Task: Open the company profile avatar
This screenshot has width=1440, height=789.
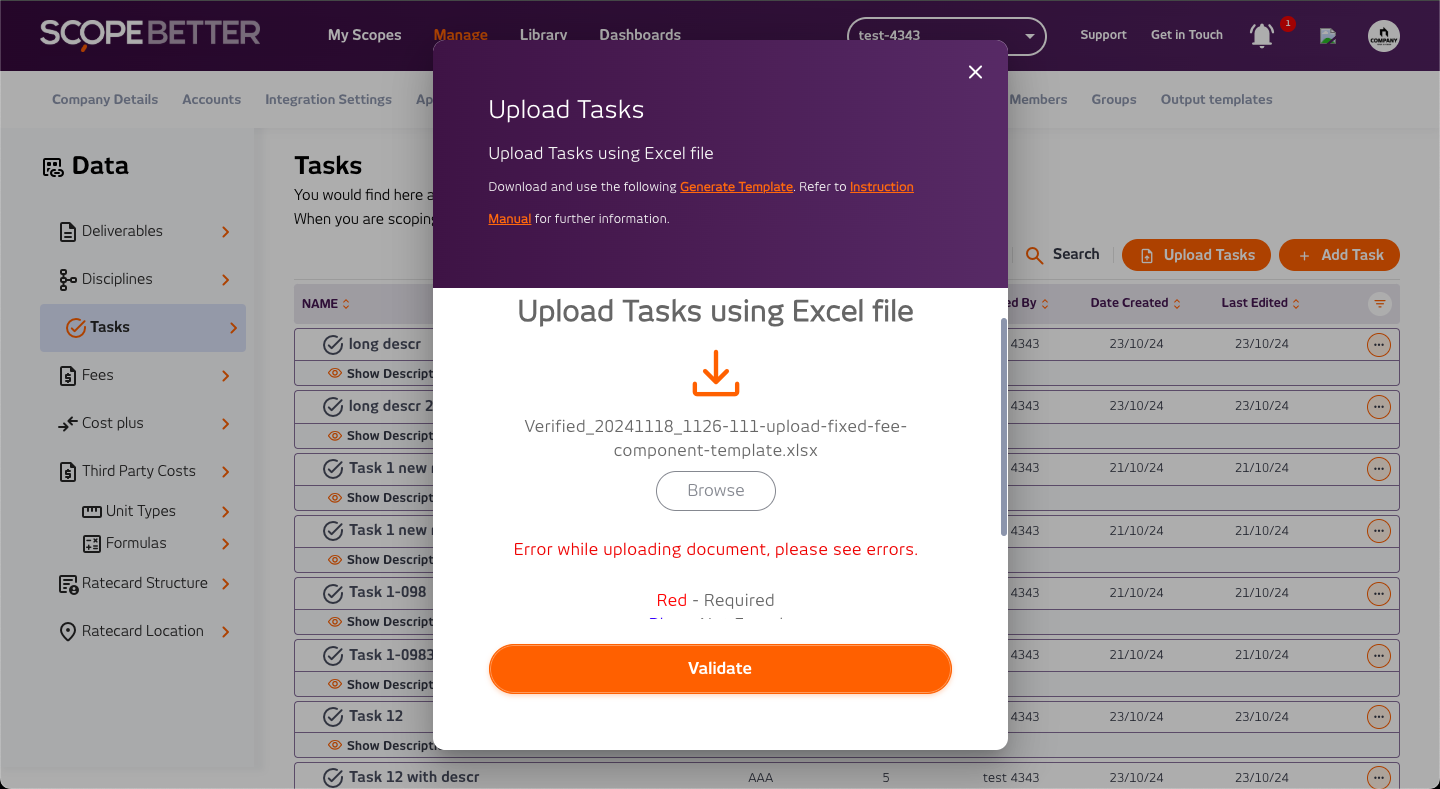Action: (1383, 36)
